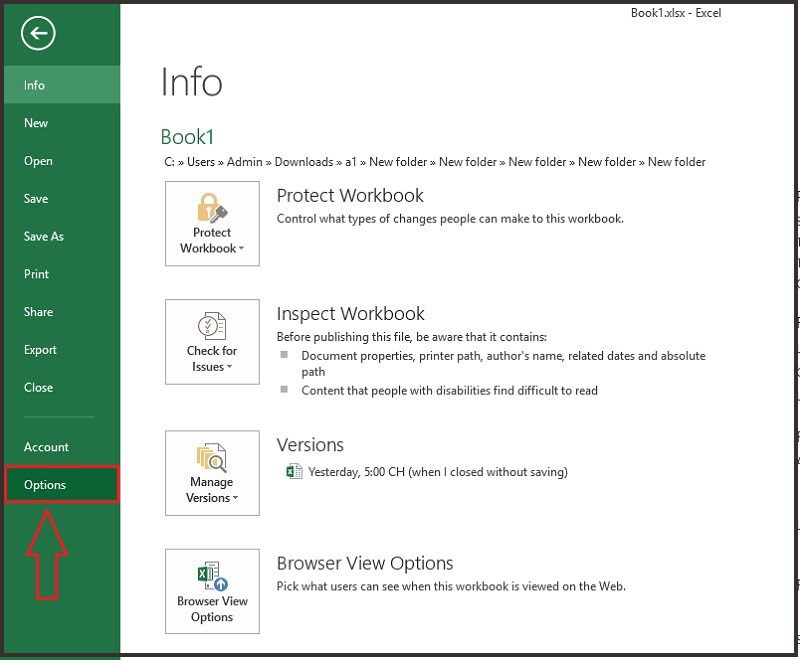Click the Browser View Options button
Screen dimensions: 800x660
click(212, 591)
